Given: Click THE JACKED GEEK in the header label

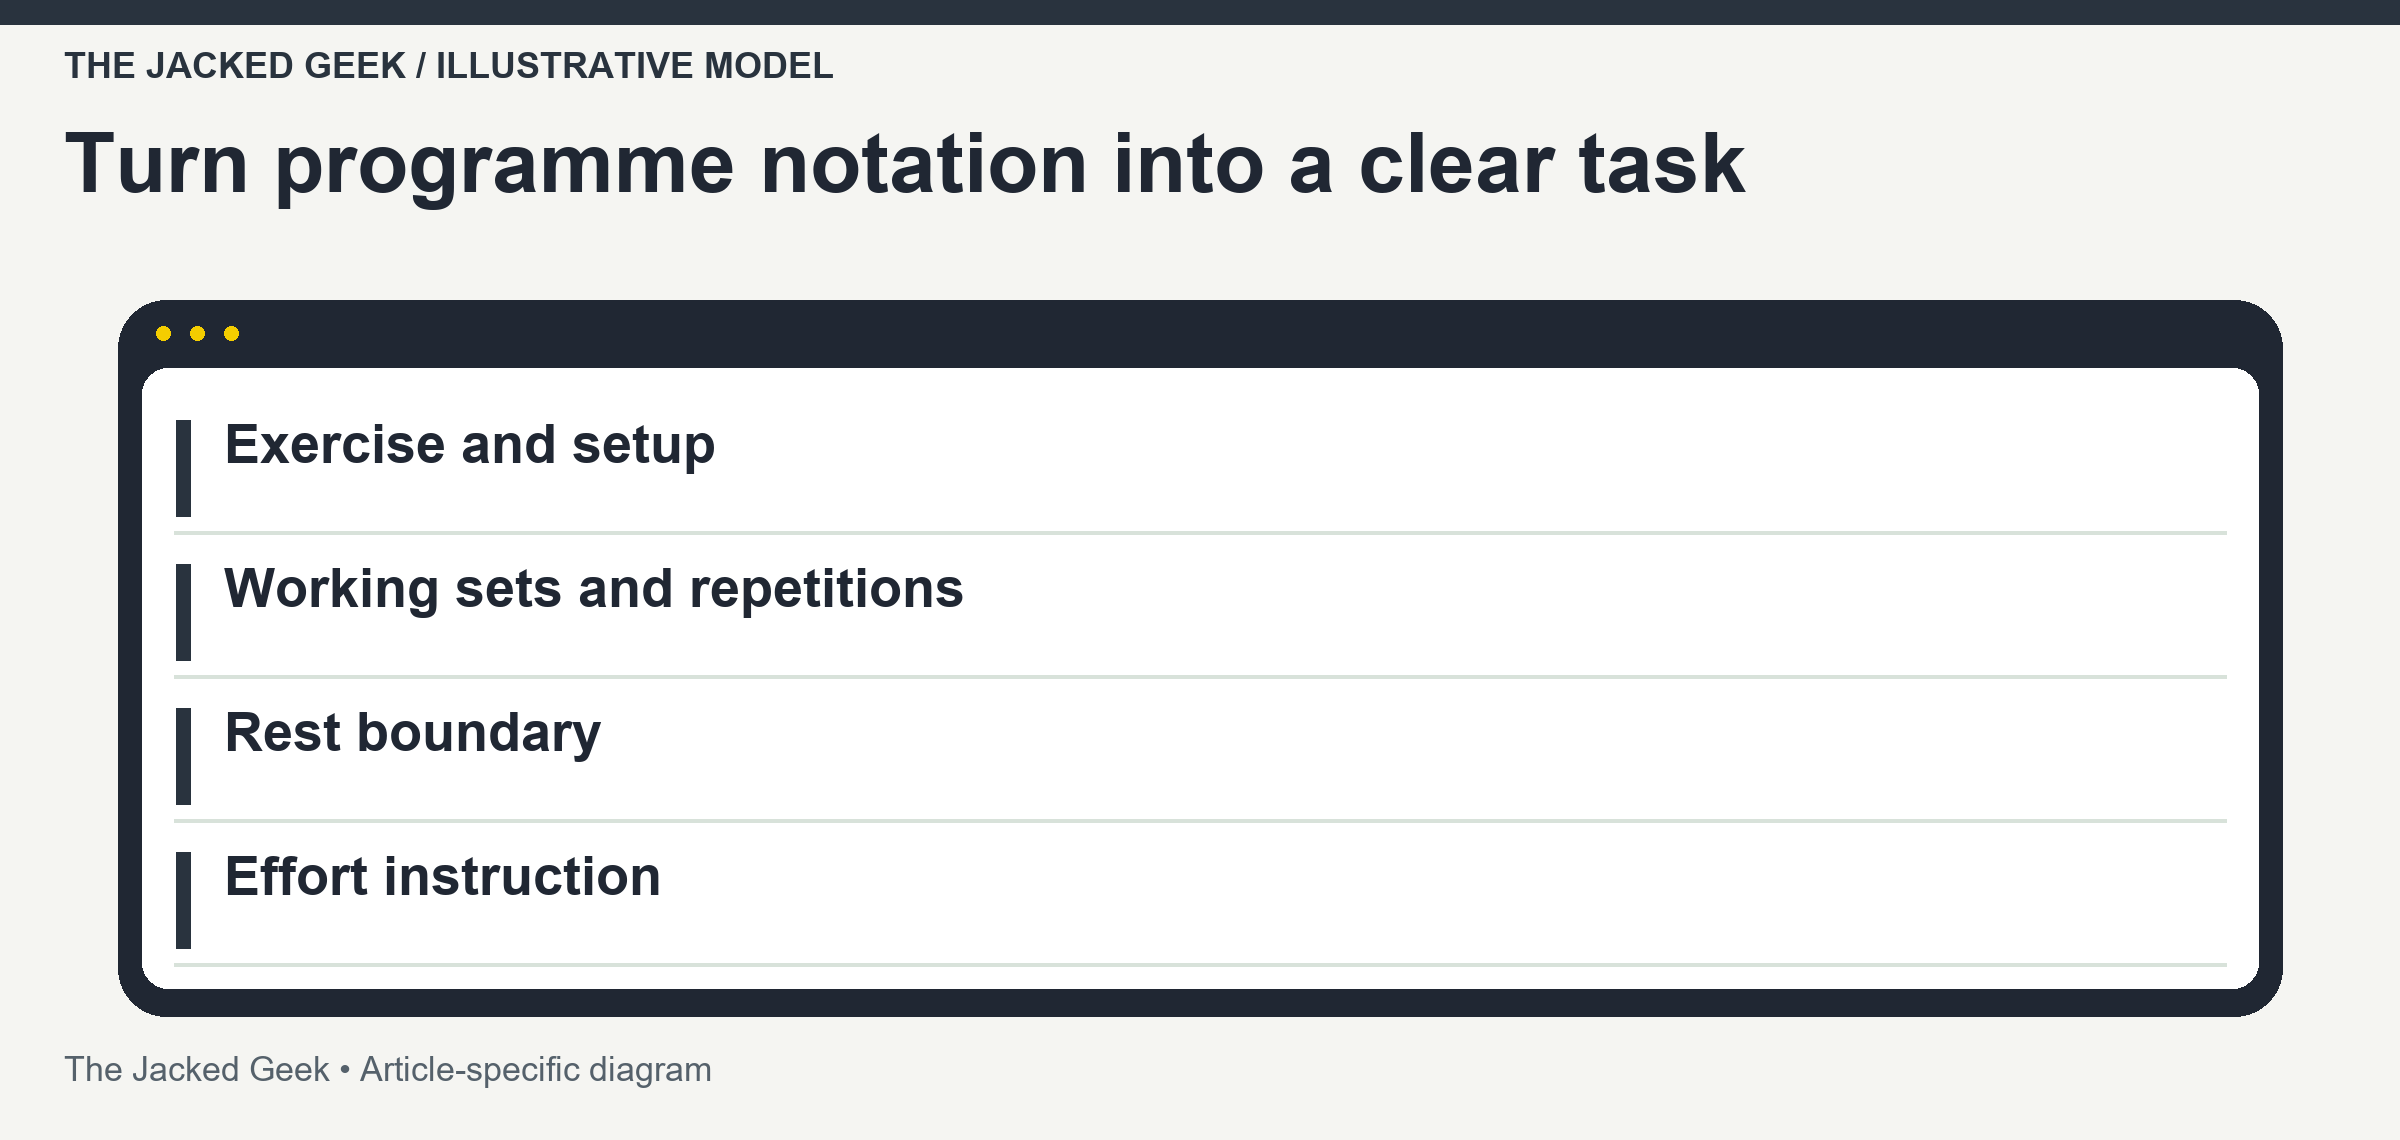Looking at the screenshot, I should click(235, 66).
